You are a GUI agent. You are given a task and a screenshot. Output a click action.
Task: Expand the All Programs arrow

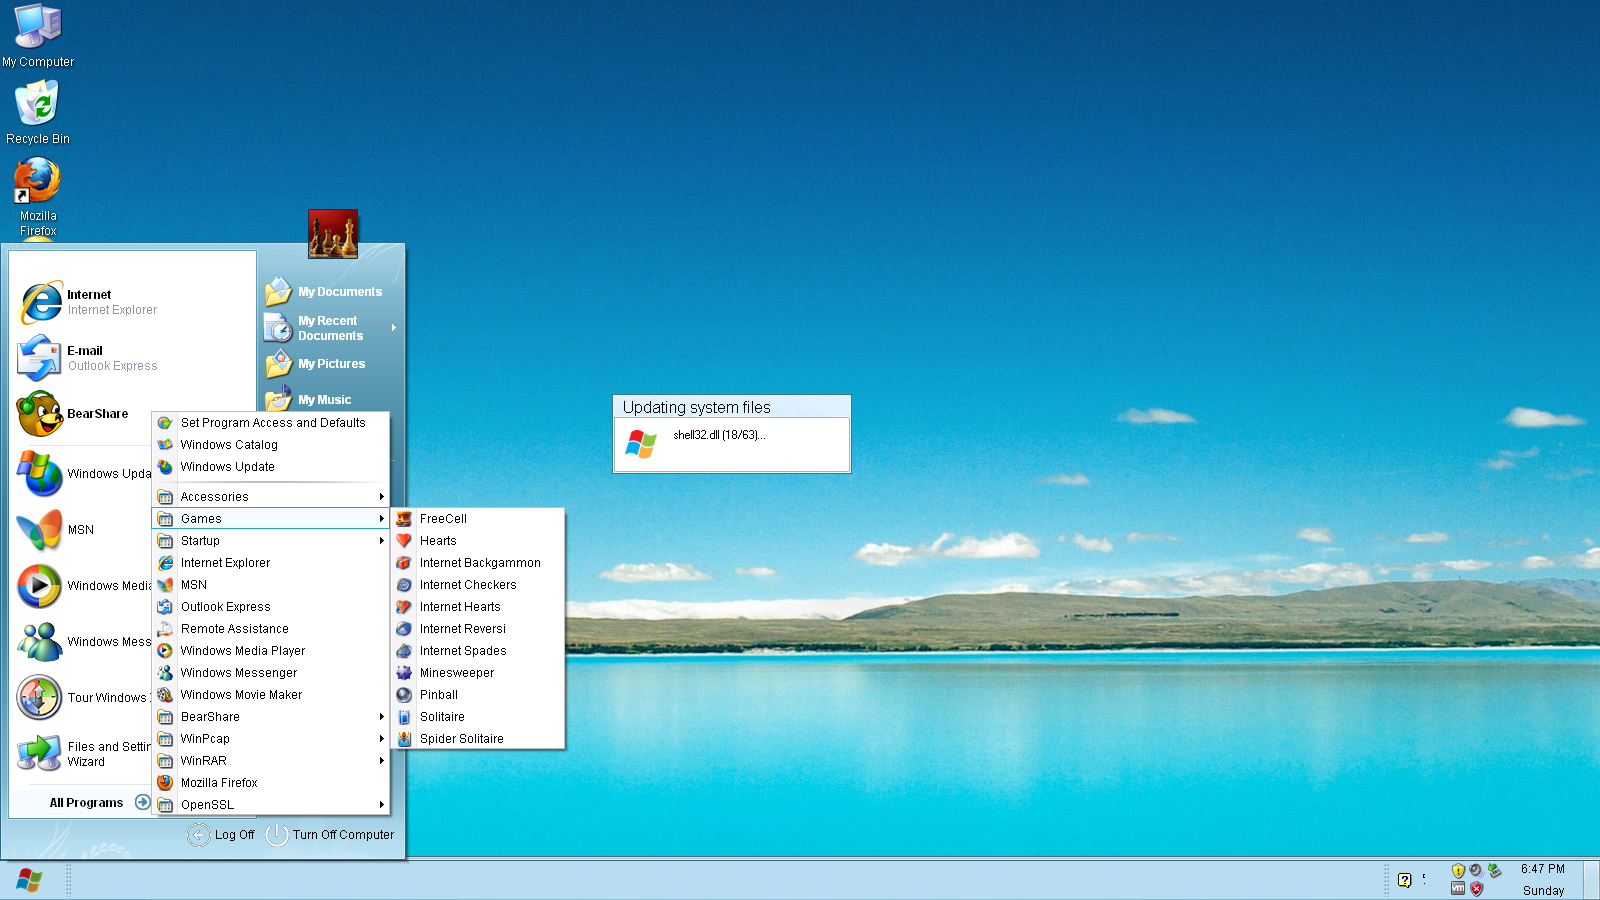143,802
